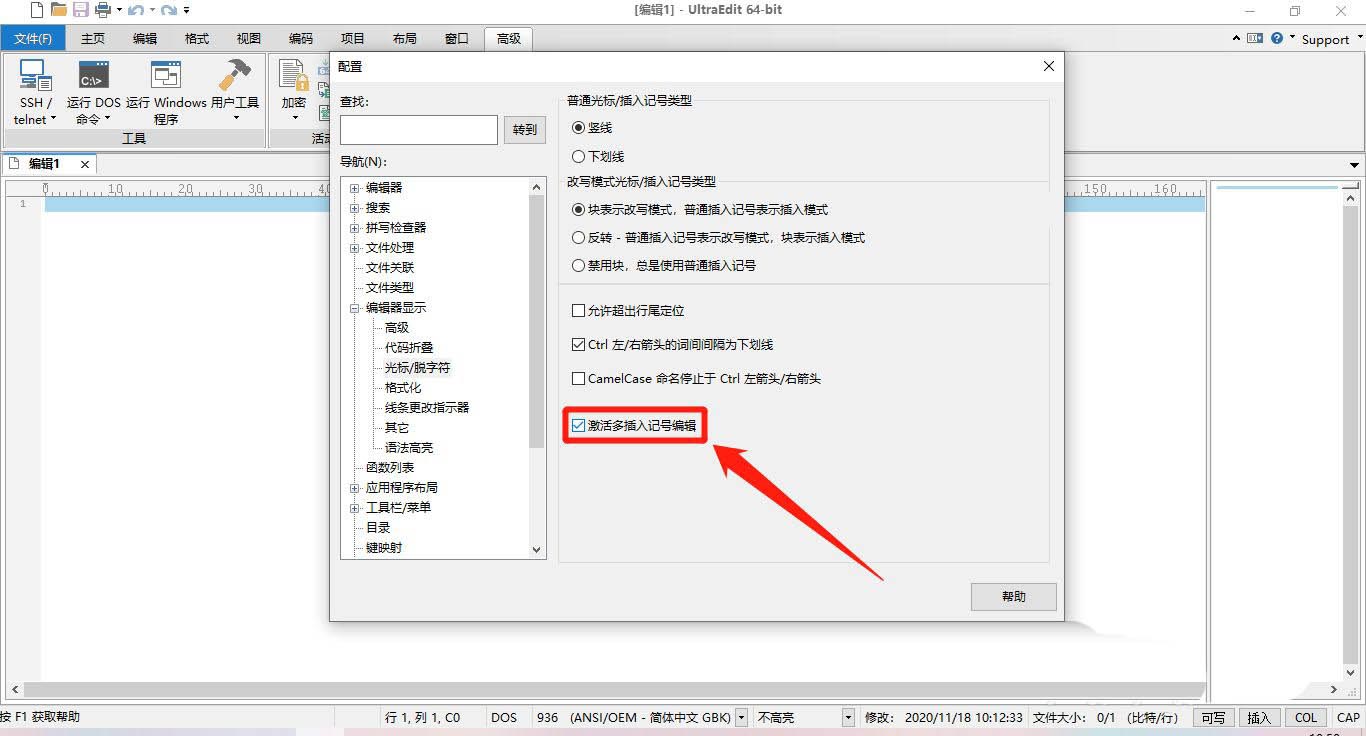The width and height of the screenshot is (1366, 736).
Task: Select 禁用块，总是使用普通插入记号 radio option
Action: coord(578,266)
